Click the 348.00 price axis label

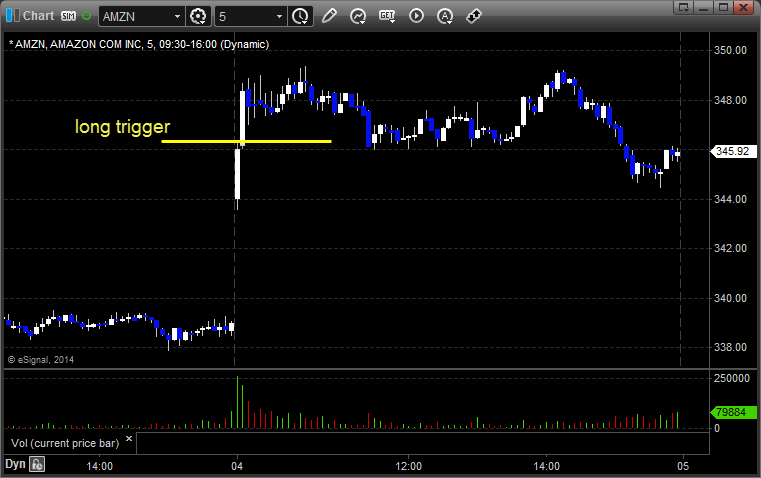pyautogui.click(x=730, y=100)
